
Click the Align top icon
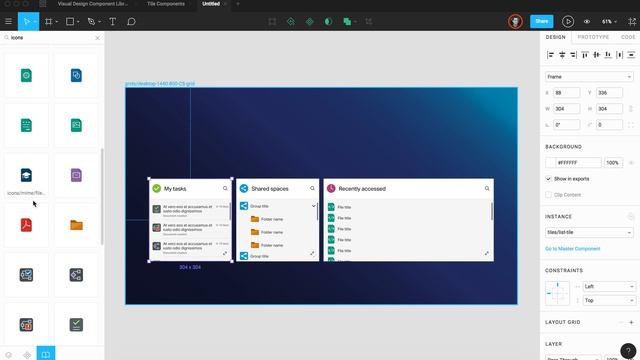(x=585, y=55)
